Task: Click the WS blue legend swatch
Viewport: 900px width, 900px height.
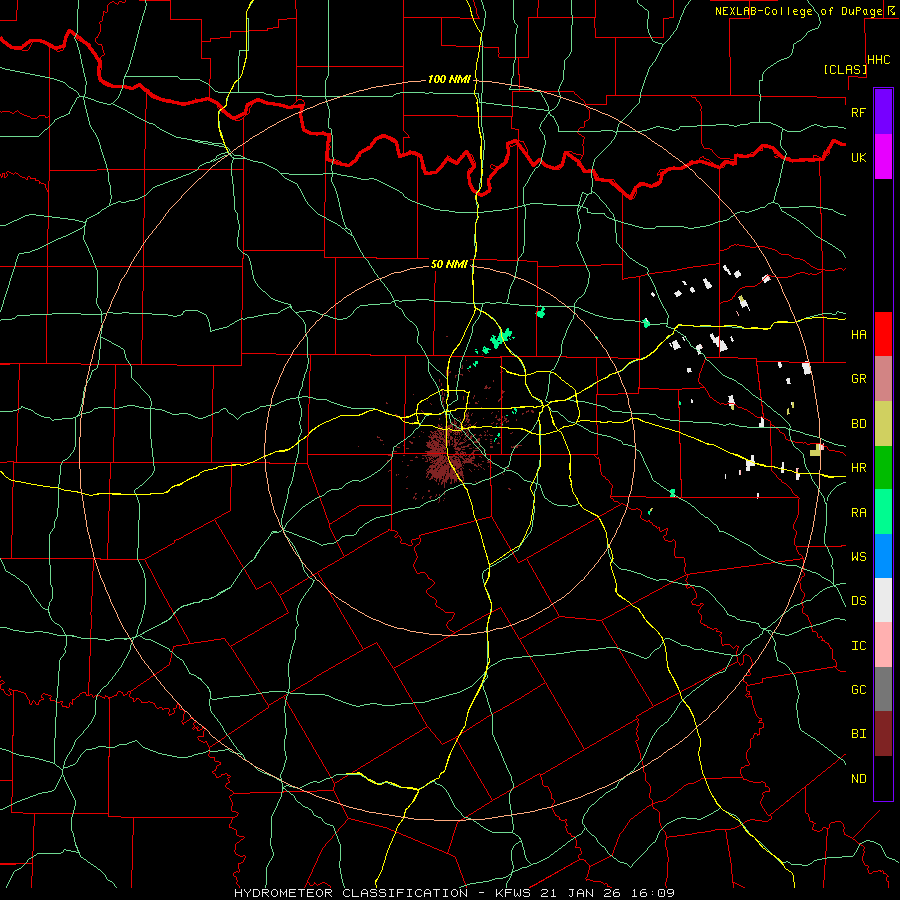Action: coord(883,556)
